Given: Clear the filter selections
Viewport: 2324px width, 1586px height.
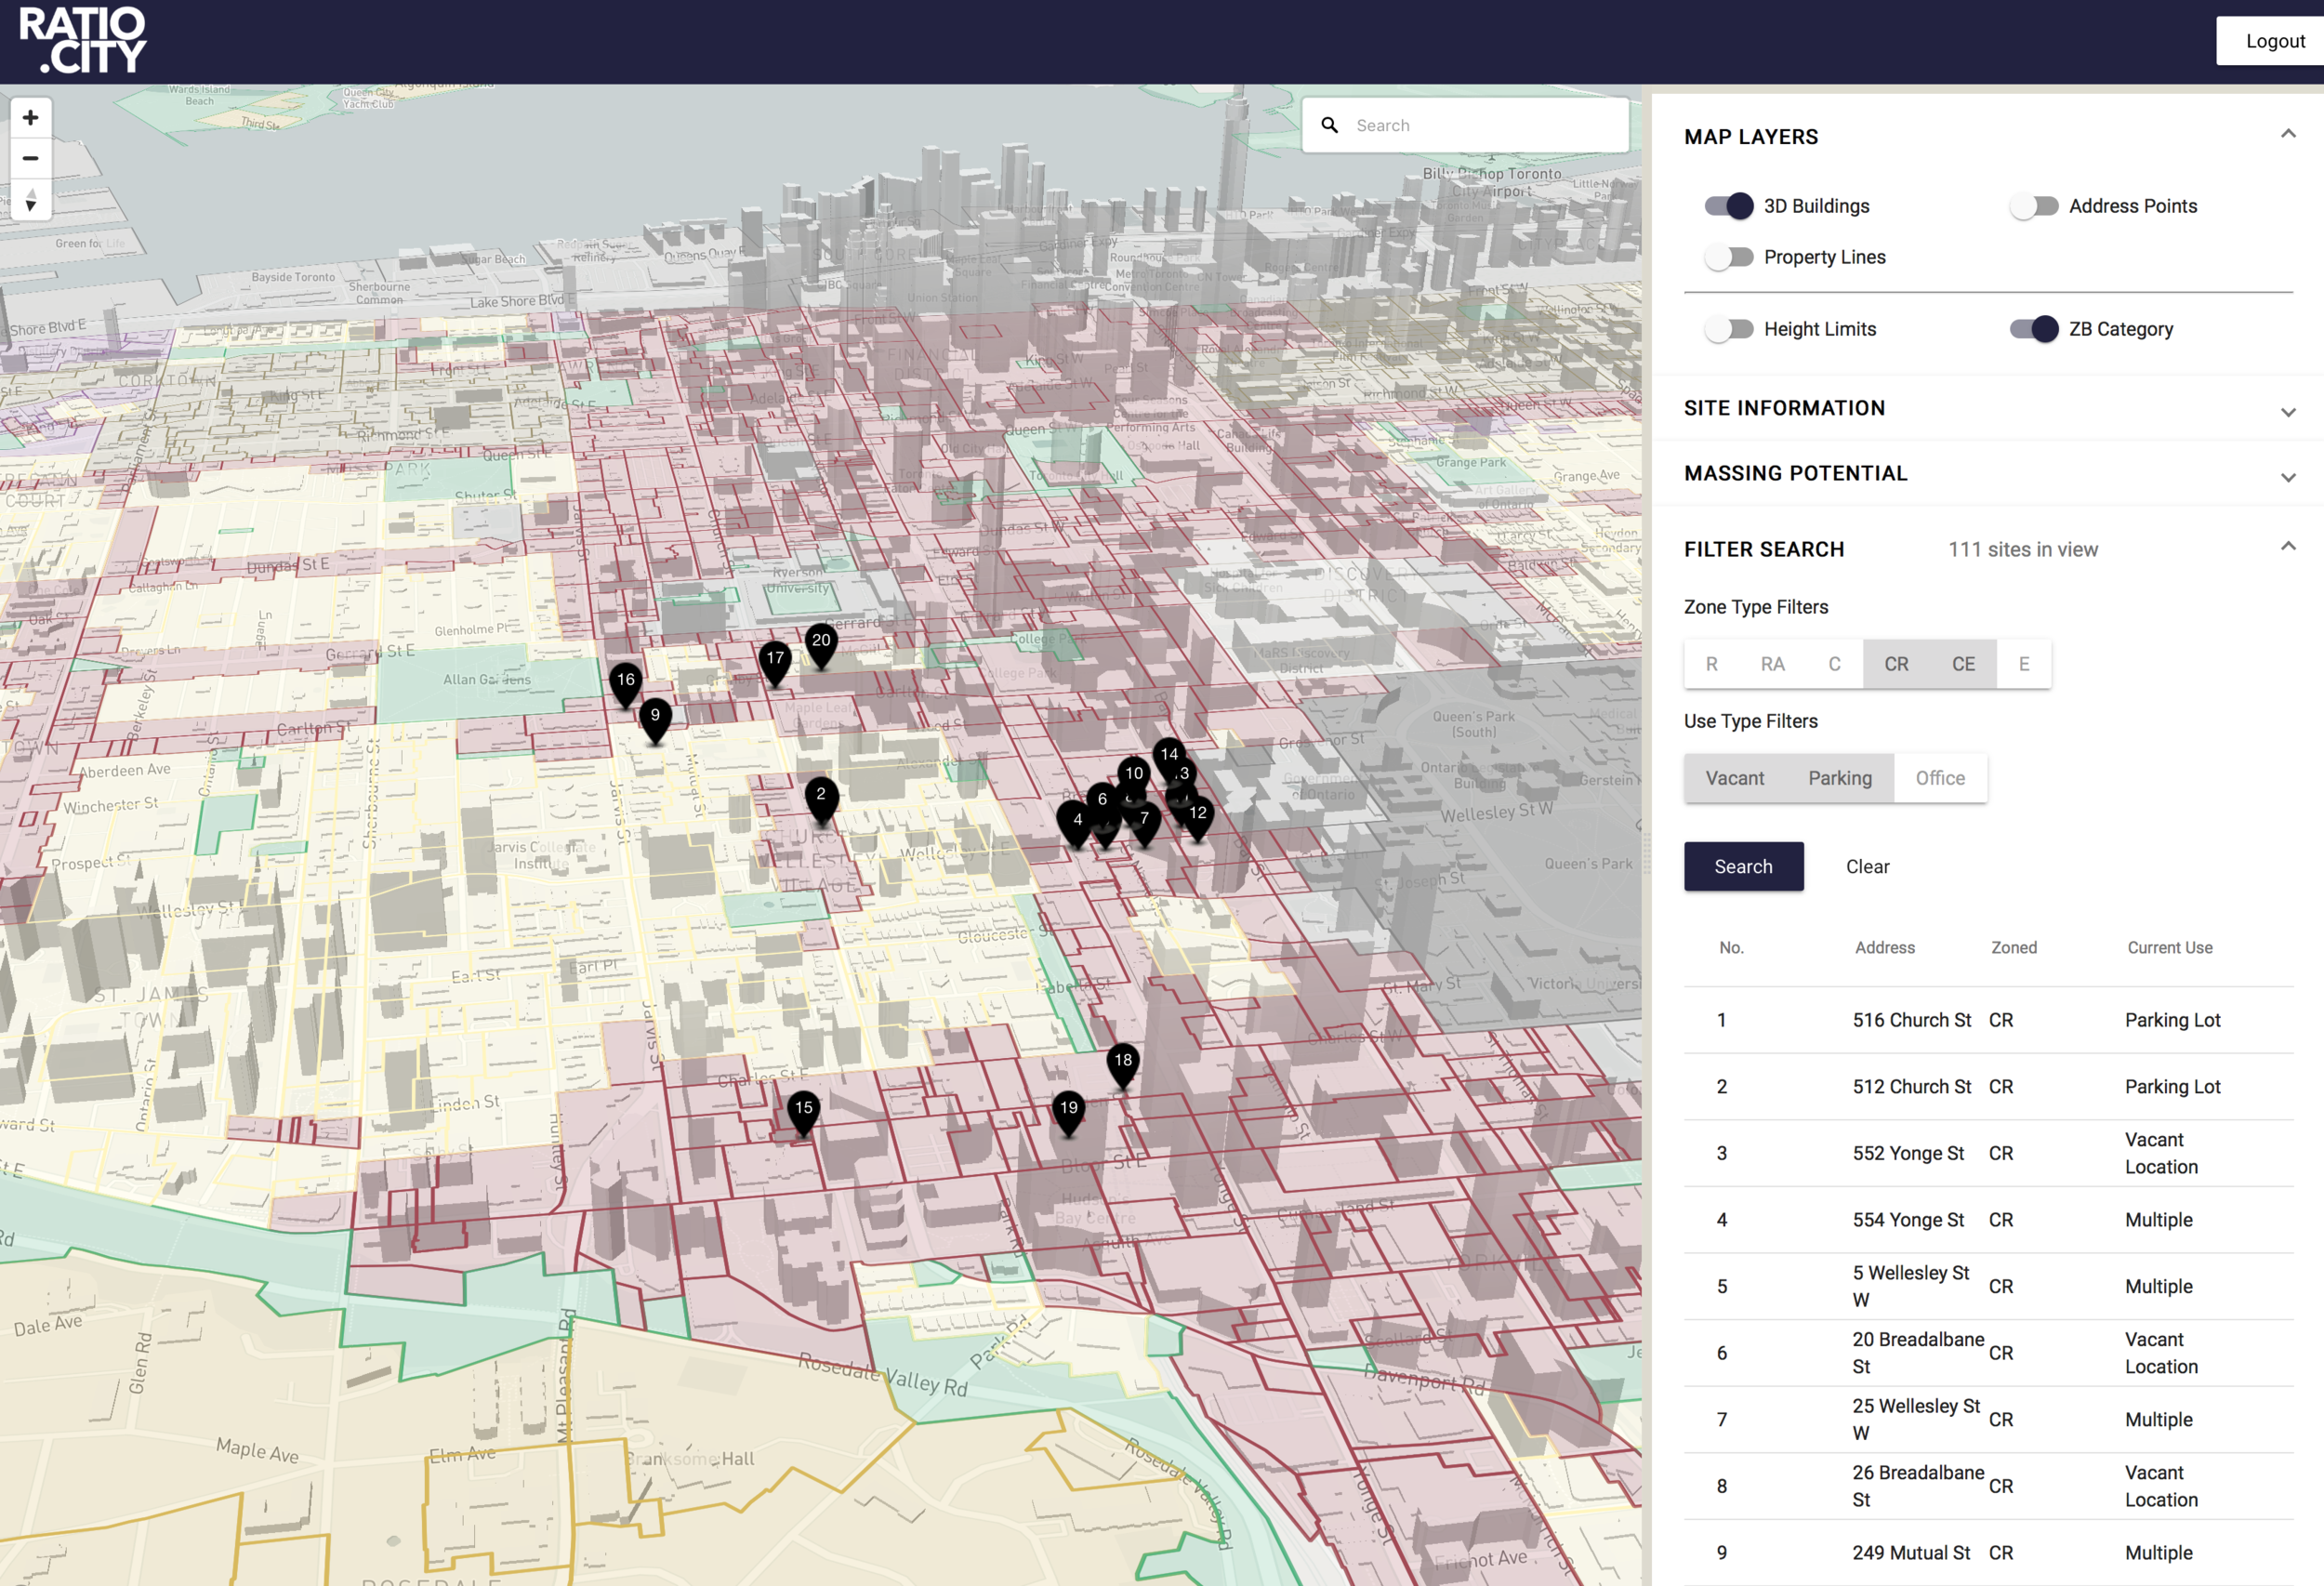Looking at the screenshot, I should coord(1867,867).
